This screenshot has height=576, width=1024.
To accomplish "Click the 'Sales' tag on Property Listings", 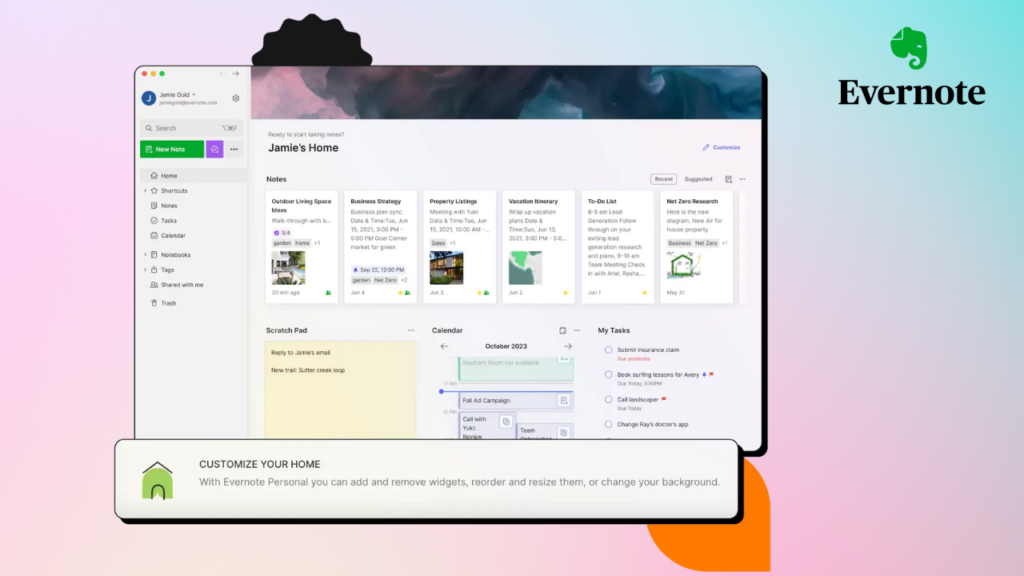I will coord(438,244).
